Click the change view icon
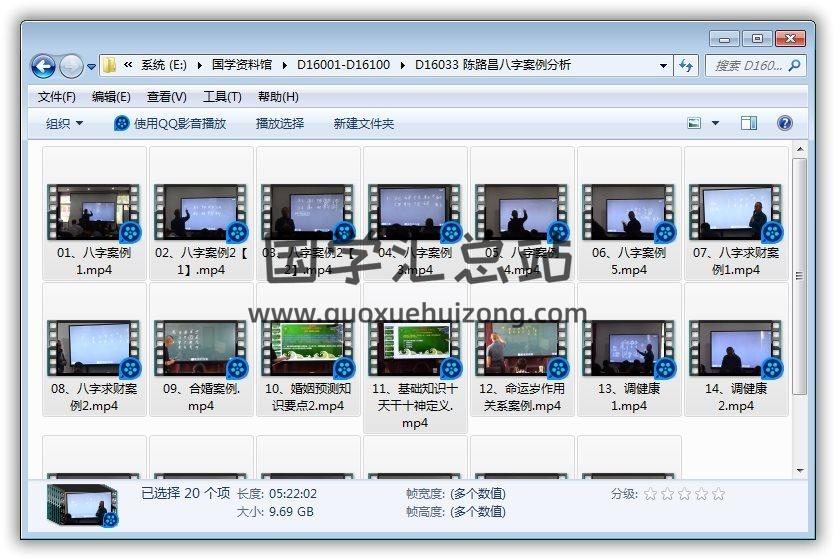836x560 pixels. (695, 123)
